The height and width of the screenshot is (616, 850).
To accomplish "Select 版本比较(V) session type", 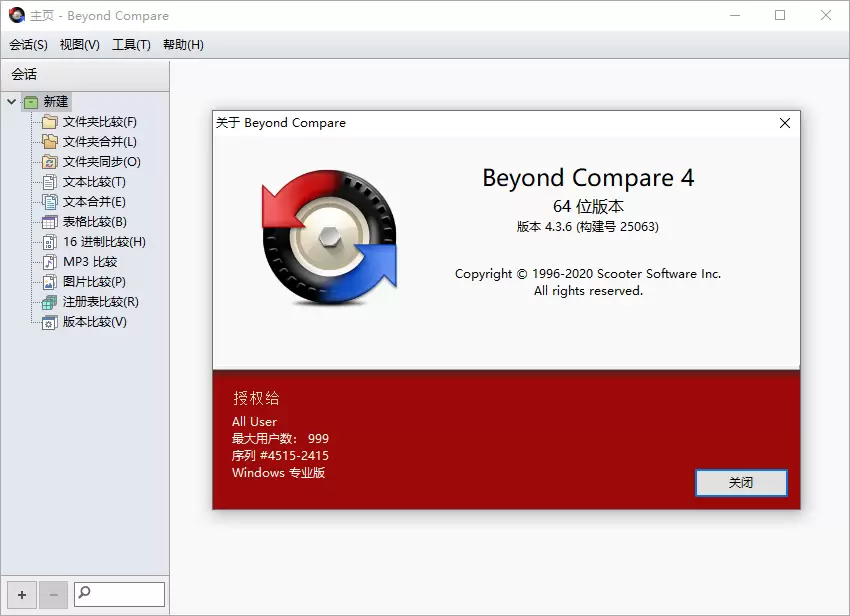I will coord(95,322).
